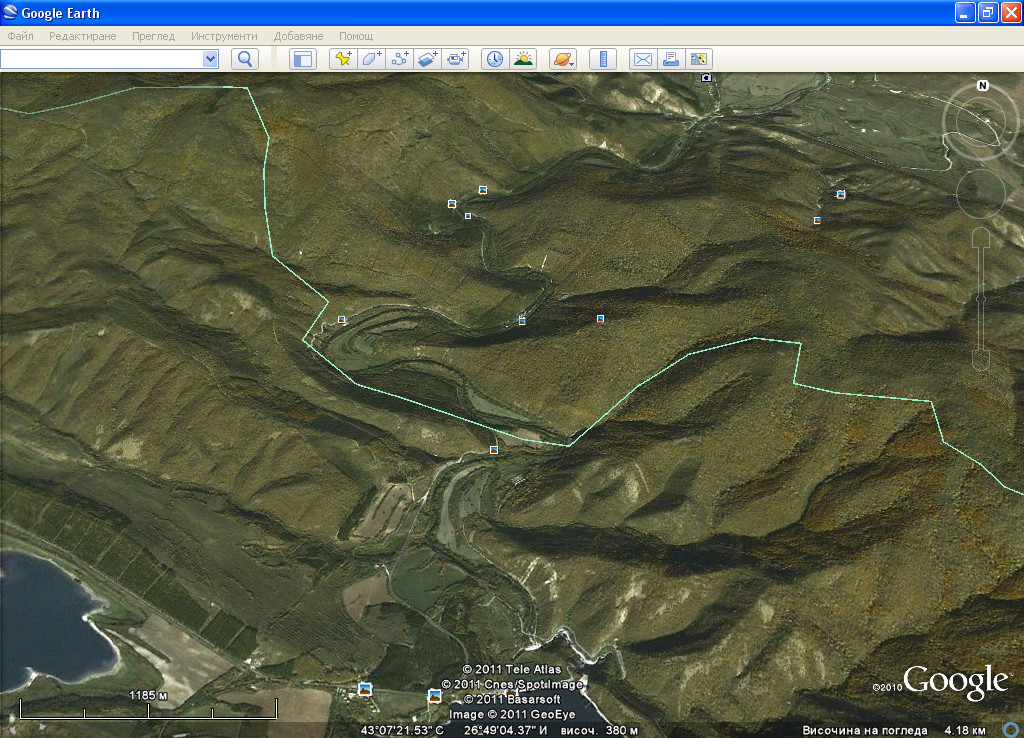This screenshot has width=1024, height=738.
Task: Click the search magnifier button
Action: [x=245, y=59]
